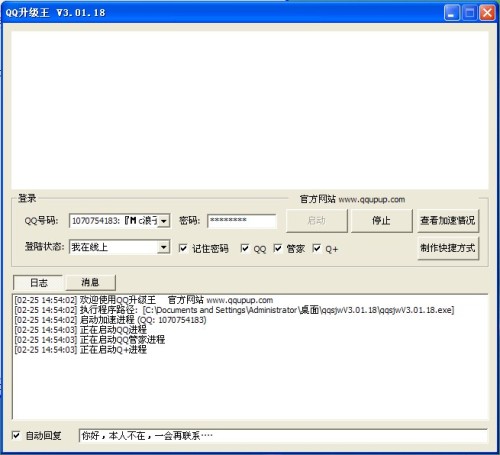Image resolution: width=500 pixels, height=455 pixels.
Task: Click the 停止 button
Action: [381, 221]
